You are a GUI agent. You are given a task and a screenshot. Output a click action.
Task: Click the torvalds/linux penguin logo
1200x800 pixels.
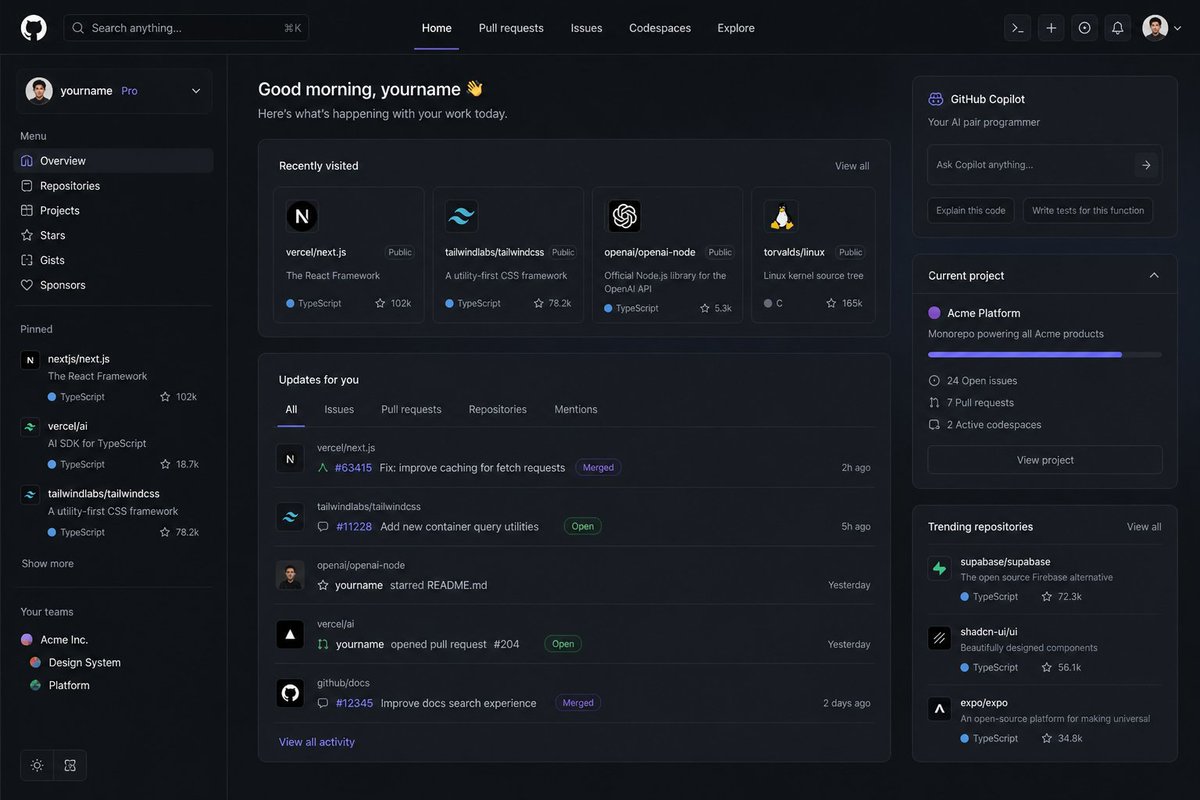[780, 216]
